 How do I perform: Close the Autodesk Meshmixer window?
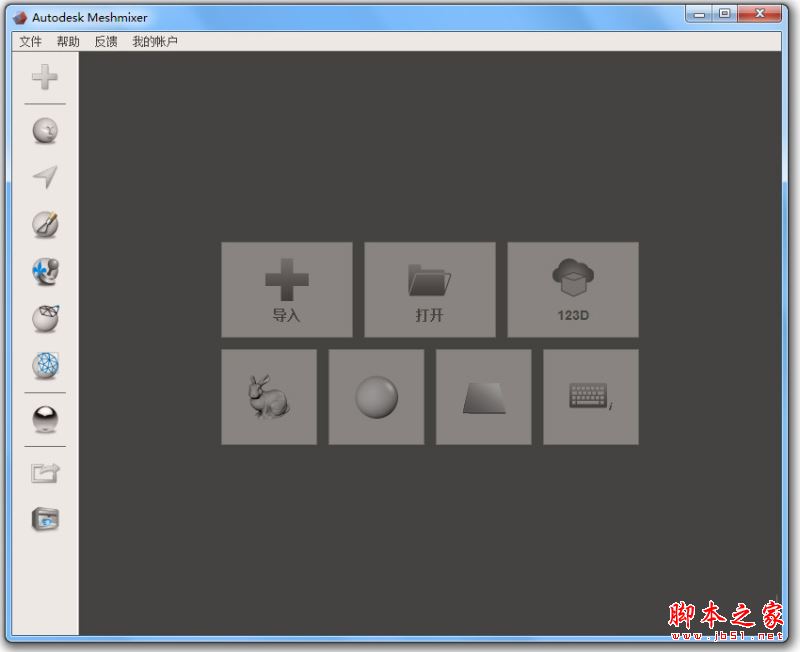760,14
